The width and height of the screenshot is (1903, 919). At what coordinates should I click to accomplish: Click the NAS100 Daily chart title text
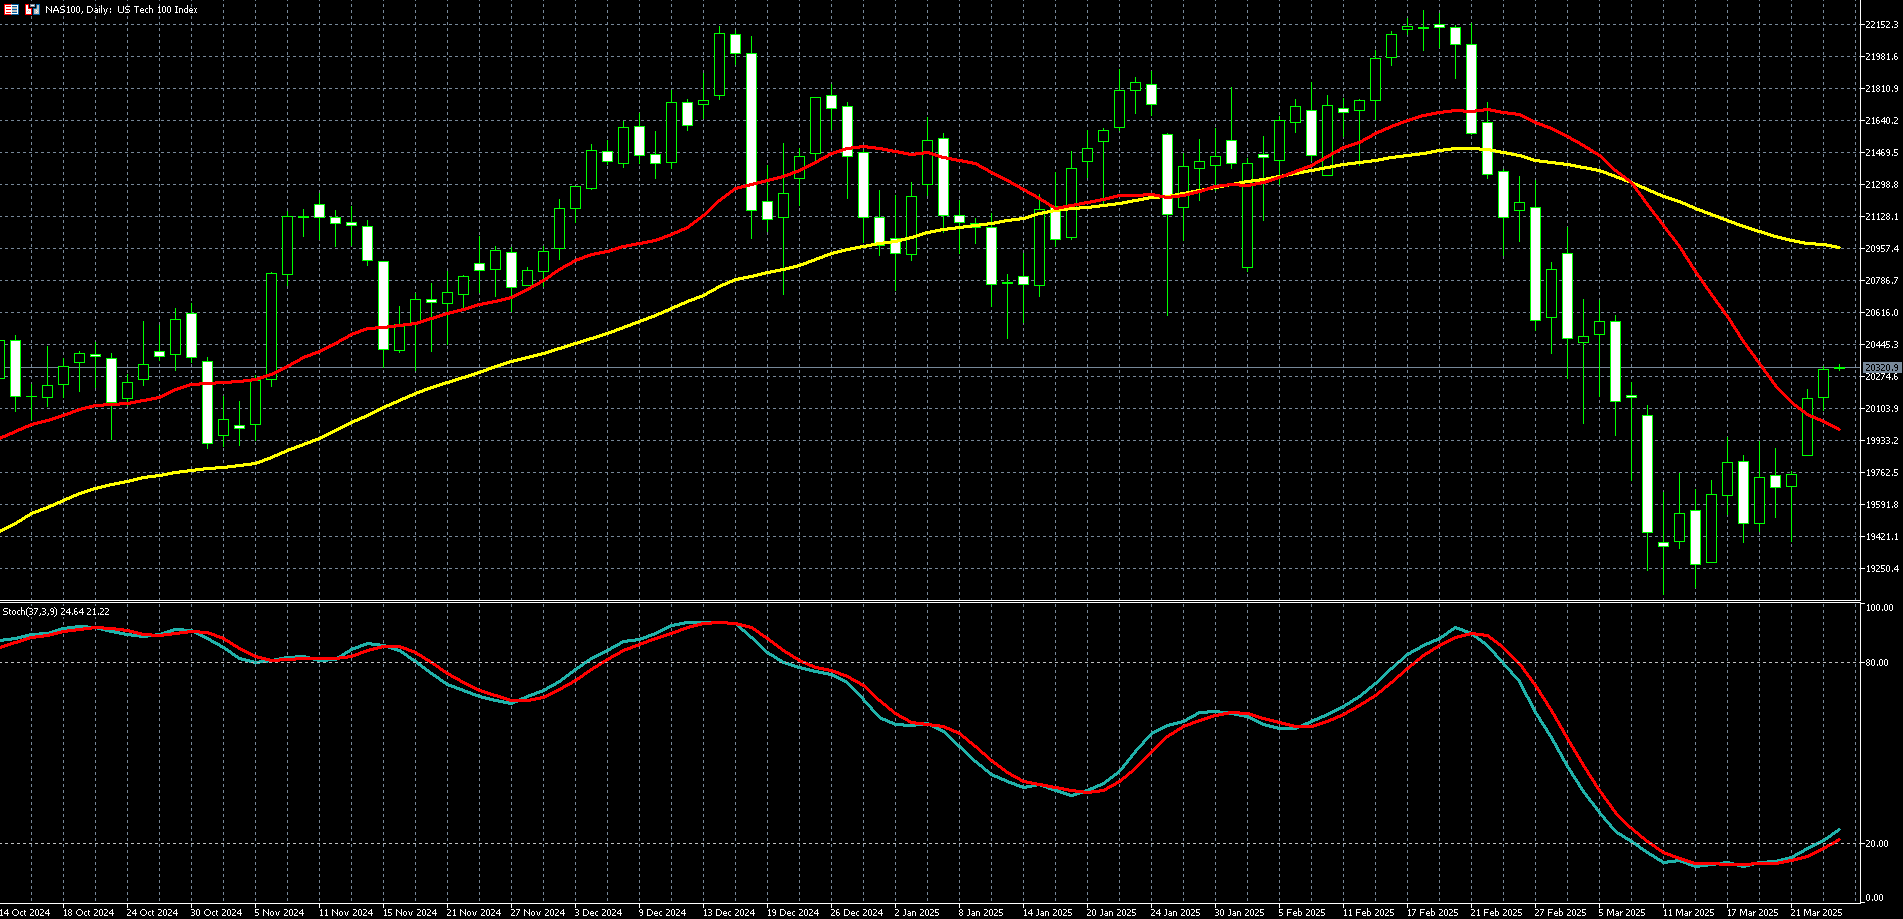[121, 10]
